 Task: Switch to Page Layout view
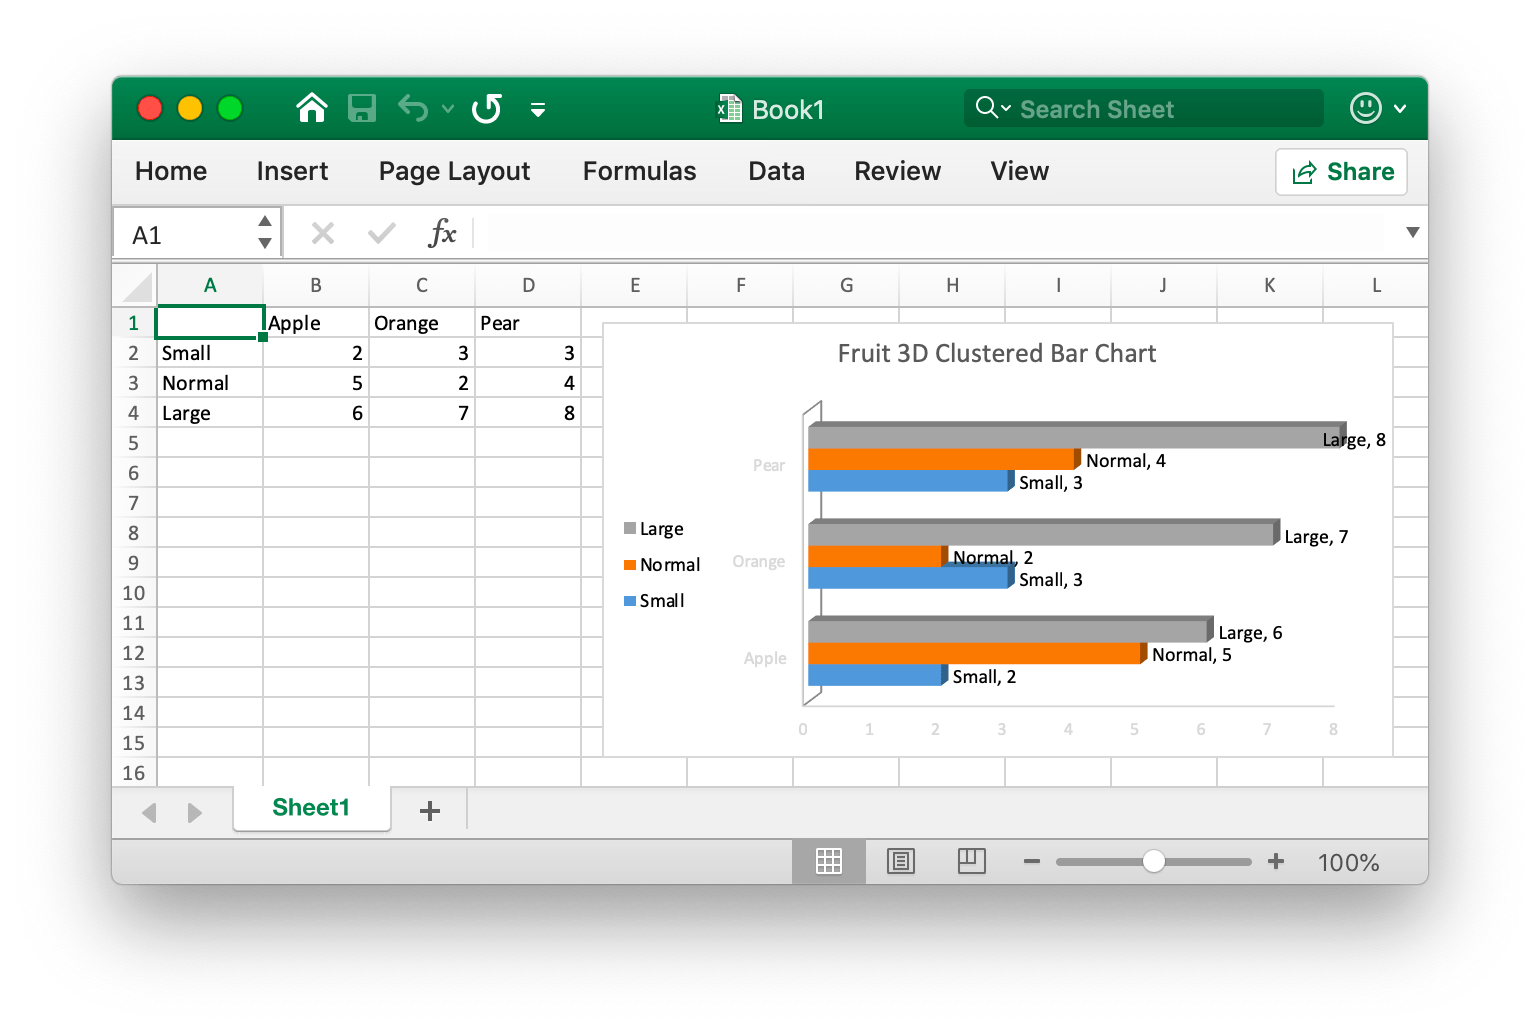click(900, 861)
